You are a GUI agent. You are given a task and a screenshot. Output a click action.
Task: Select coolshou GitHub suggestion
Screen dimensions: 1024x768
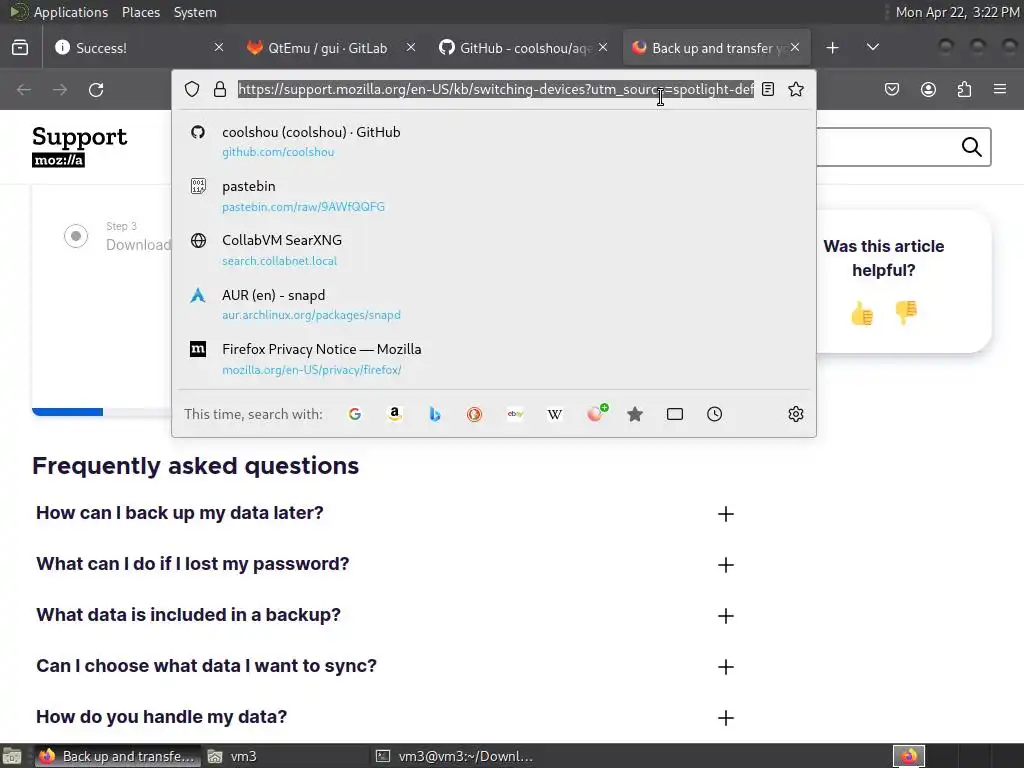494,142
